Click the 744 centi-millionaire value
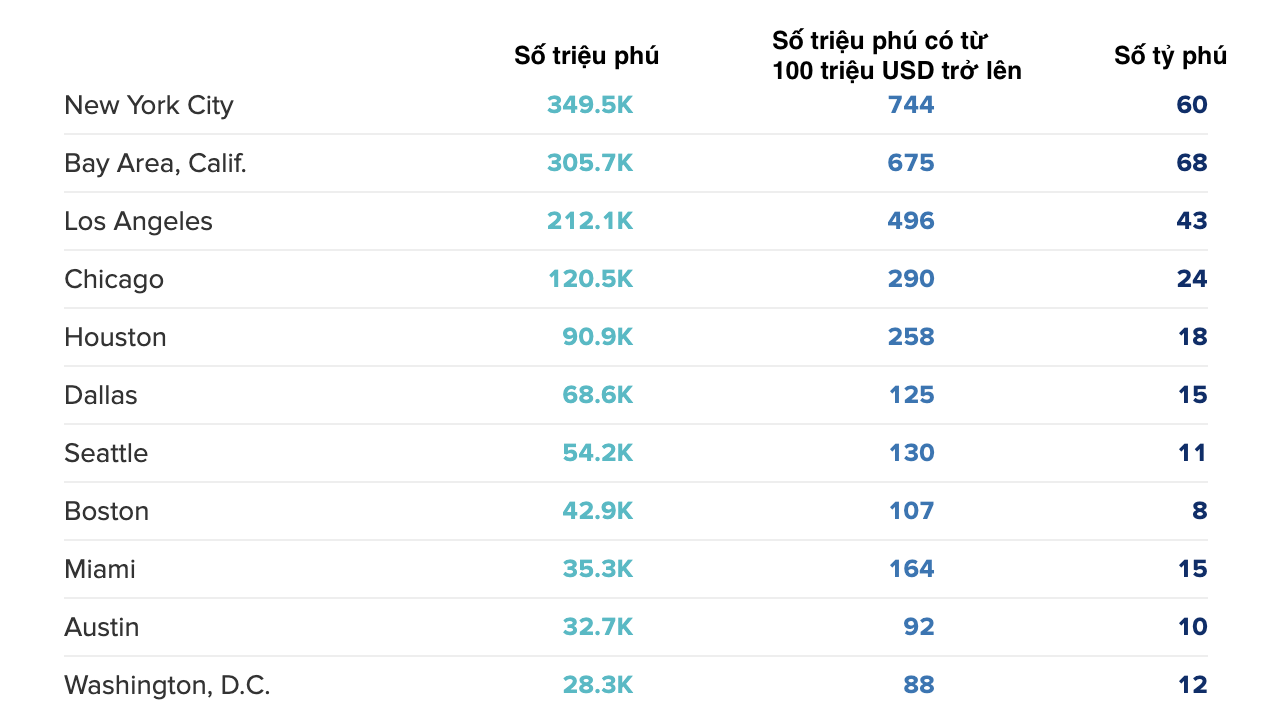This screenshot has width=1264, height=726. 911,105
